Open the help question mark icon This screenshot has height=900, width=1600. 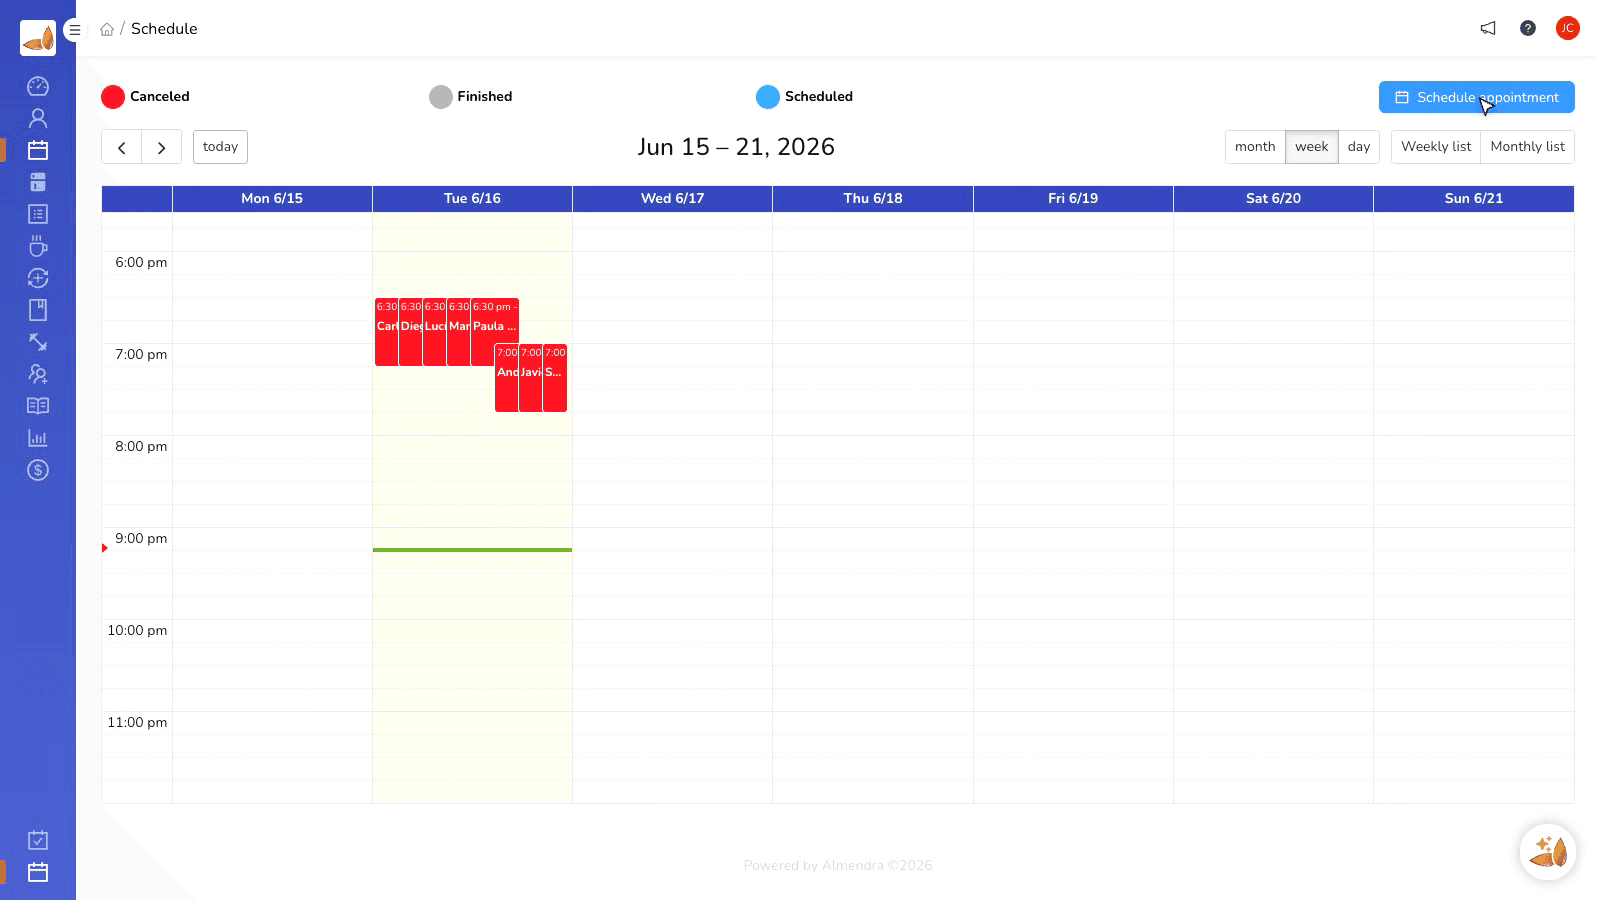1528,28
